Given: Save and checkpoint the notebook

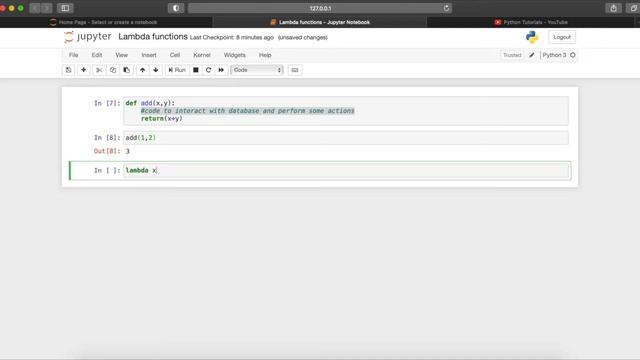Looking at the screenshot, I should [x=69, y=70].
